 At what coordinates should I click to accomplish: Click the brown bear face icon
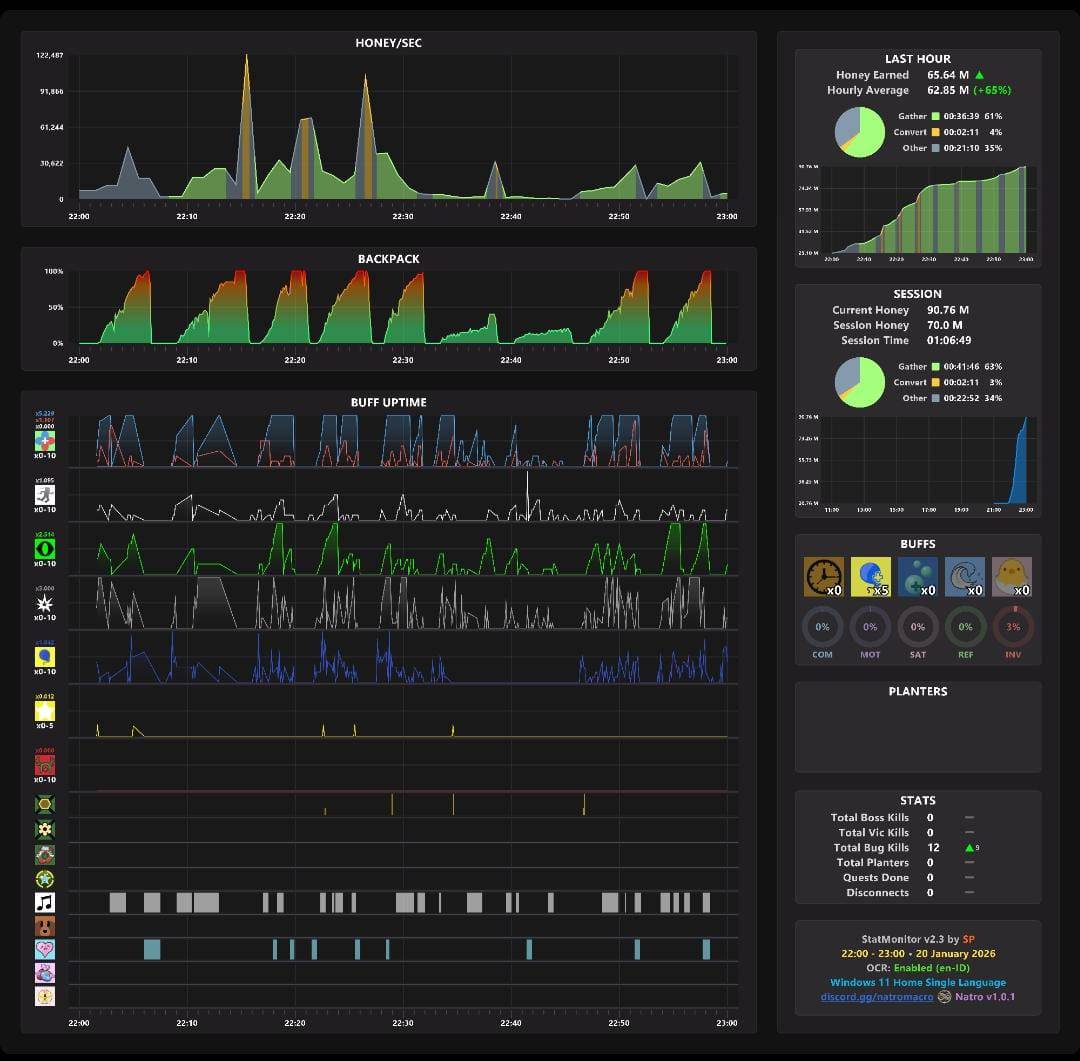pyautogui.click(x=45, y=926)
